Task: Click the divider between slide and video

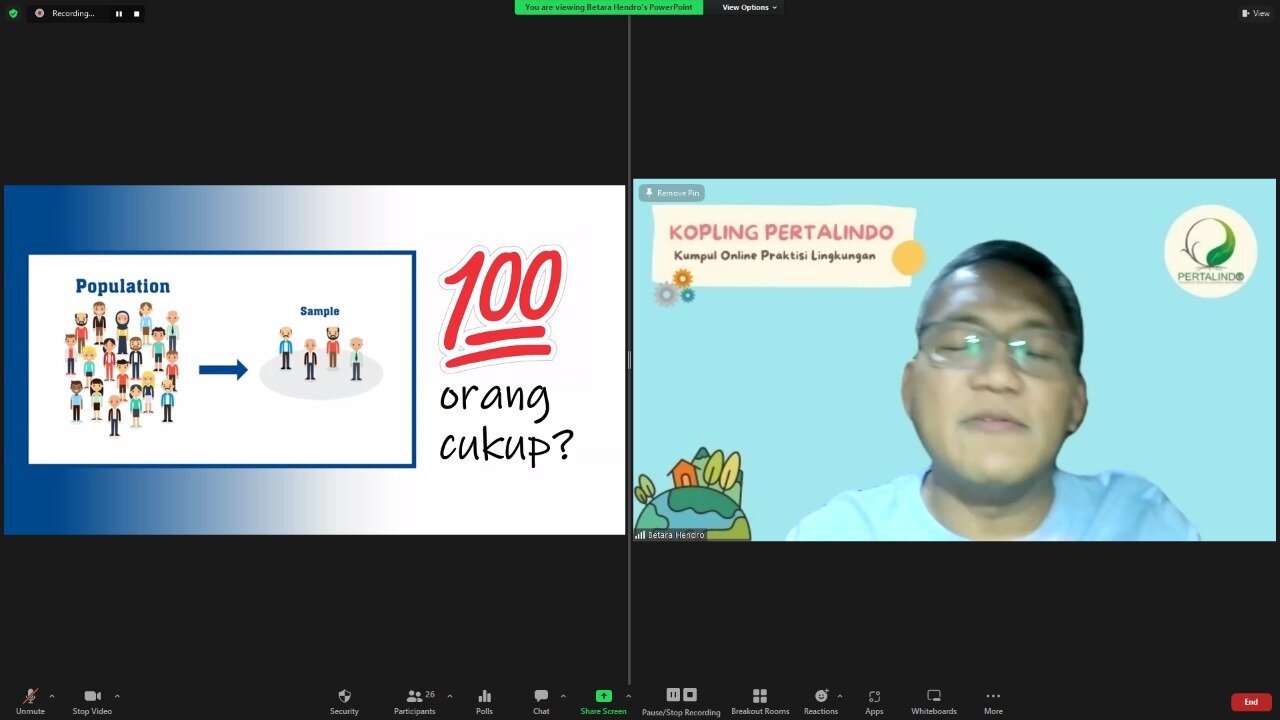Action: [629, 360]
